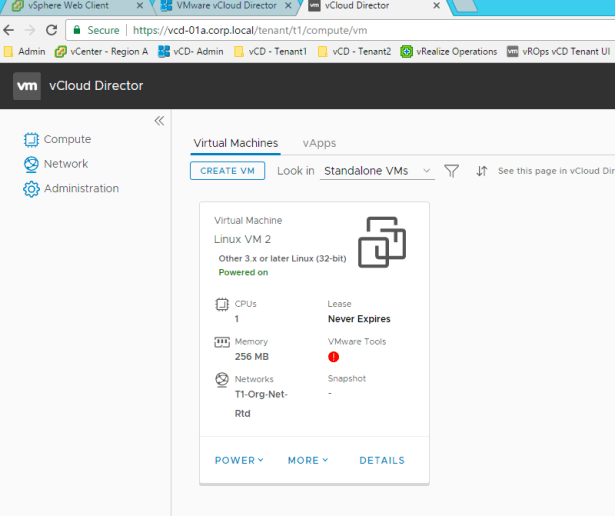Switch to the vApps tab
Image resolution: width=615 pixels, height=516 pixels.
(x=319, y=143)
